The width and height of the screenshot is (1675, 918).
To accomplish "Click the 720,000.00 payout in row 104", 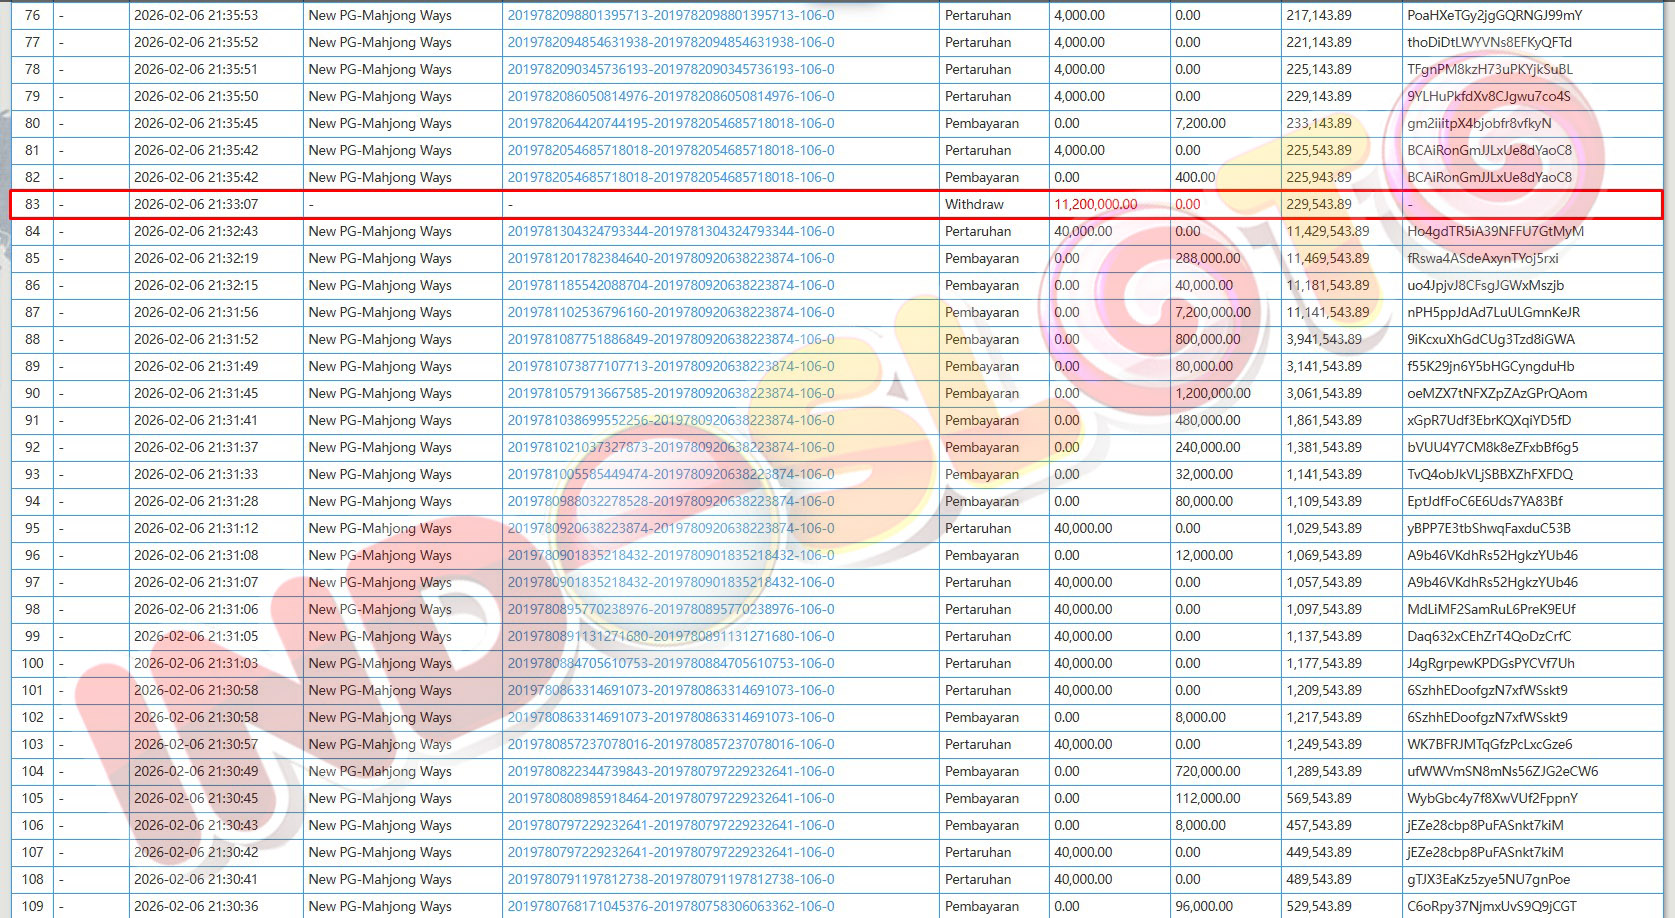I will 1207,772.
